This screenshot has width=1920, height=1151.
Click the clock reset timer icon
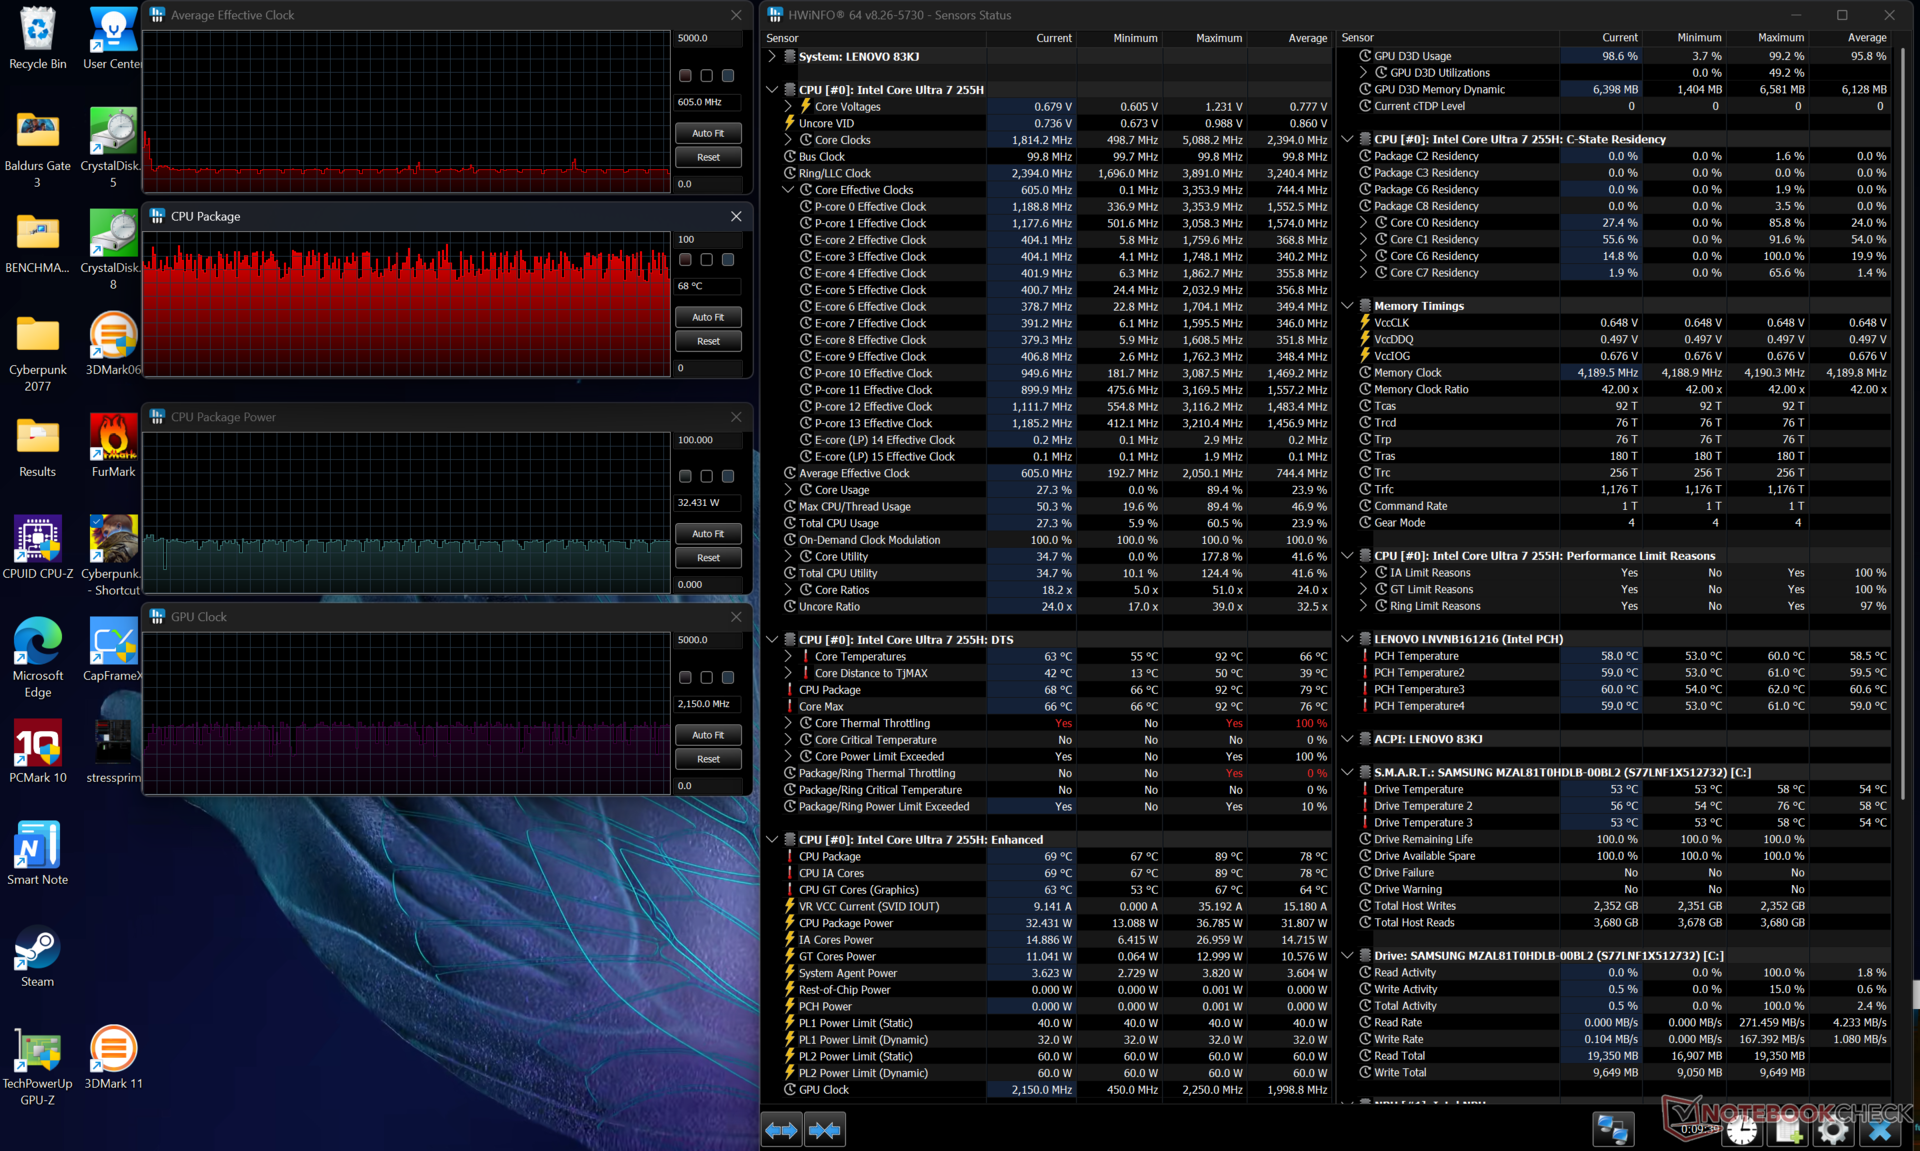pos(1741,1131)
